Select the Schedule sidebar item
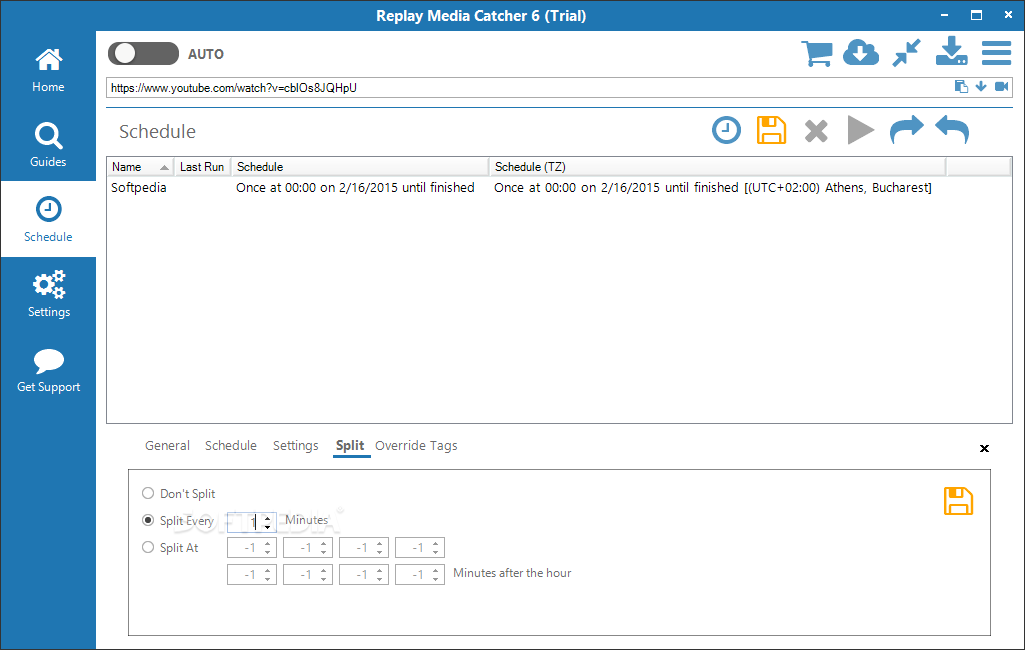The image size is (1025, 650). pyautogui.click(x=48, y=219)
